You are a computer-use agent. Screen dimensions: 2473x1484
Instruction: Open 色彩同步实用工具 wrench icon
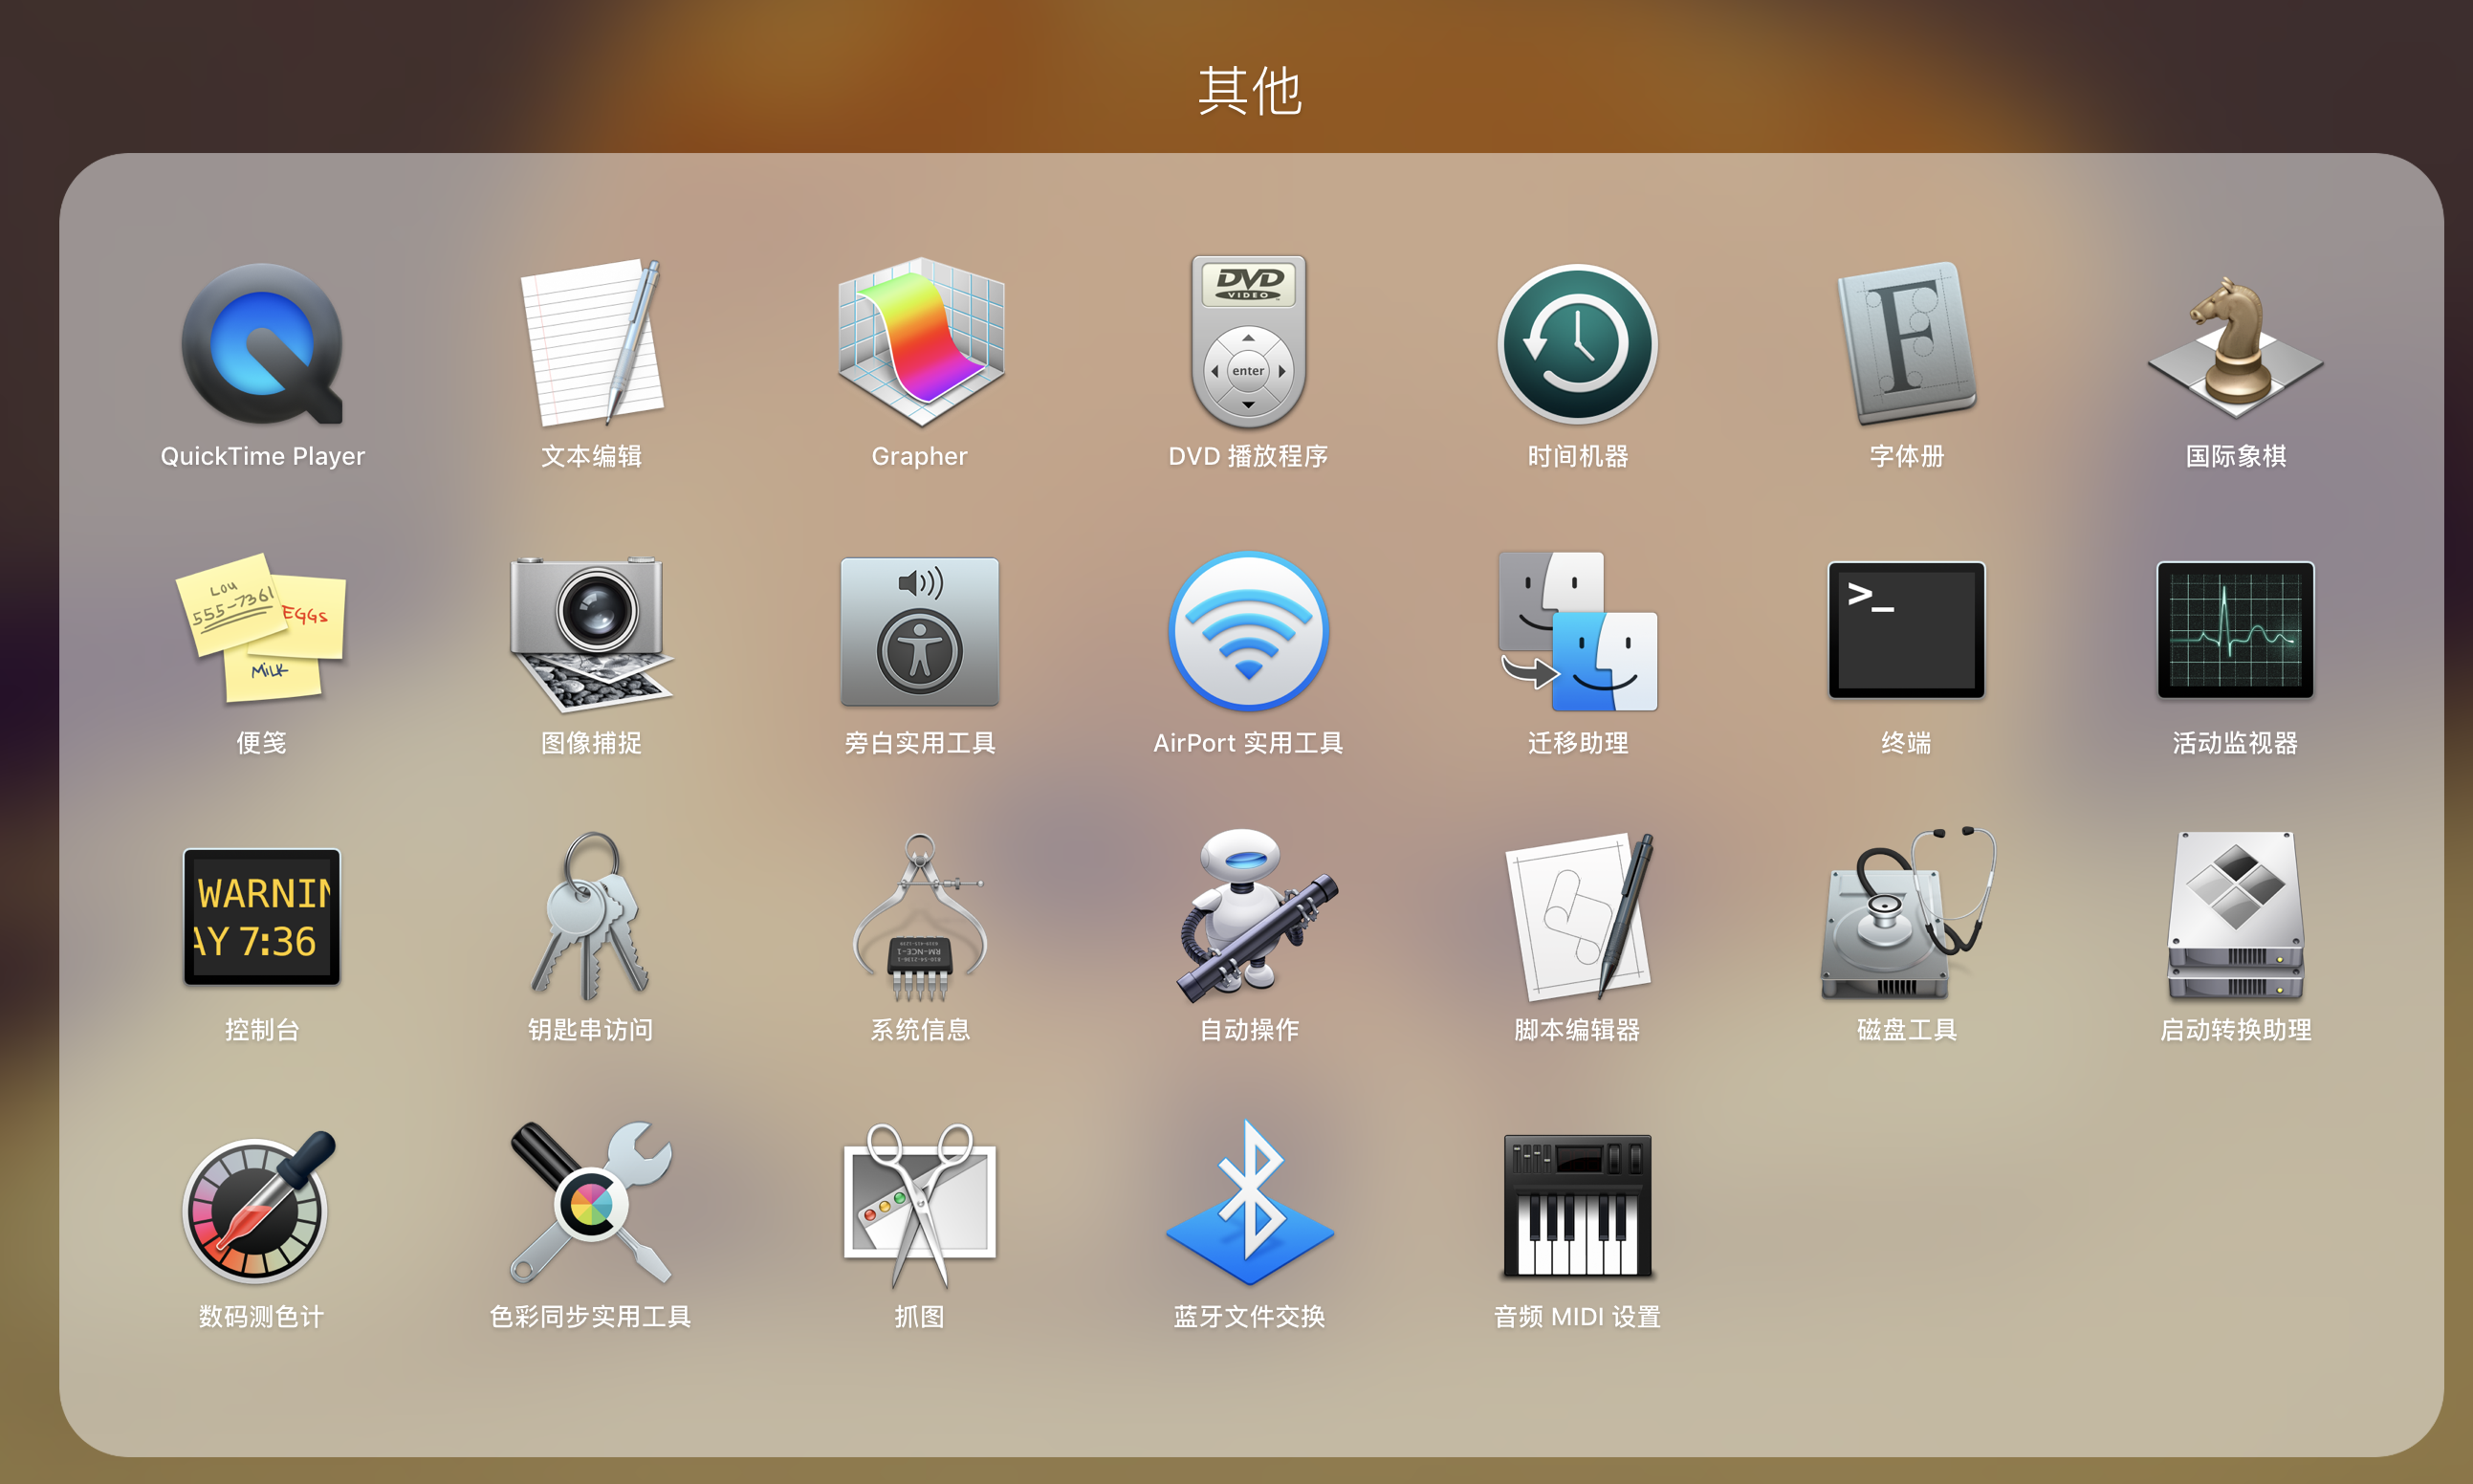click(591, 1203)
